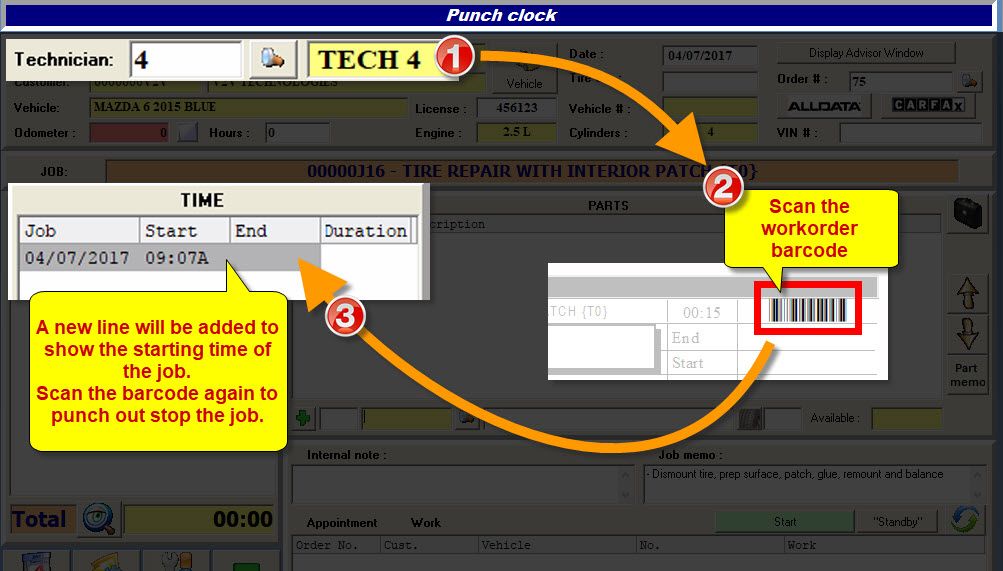Click the part search icon after yellow field
The image size is (1003, 571).
467,419
